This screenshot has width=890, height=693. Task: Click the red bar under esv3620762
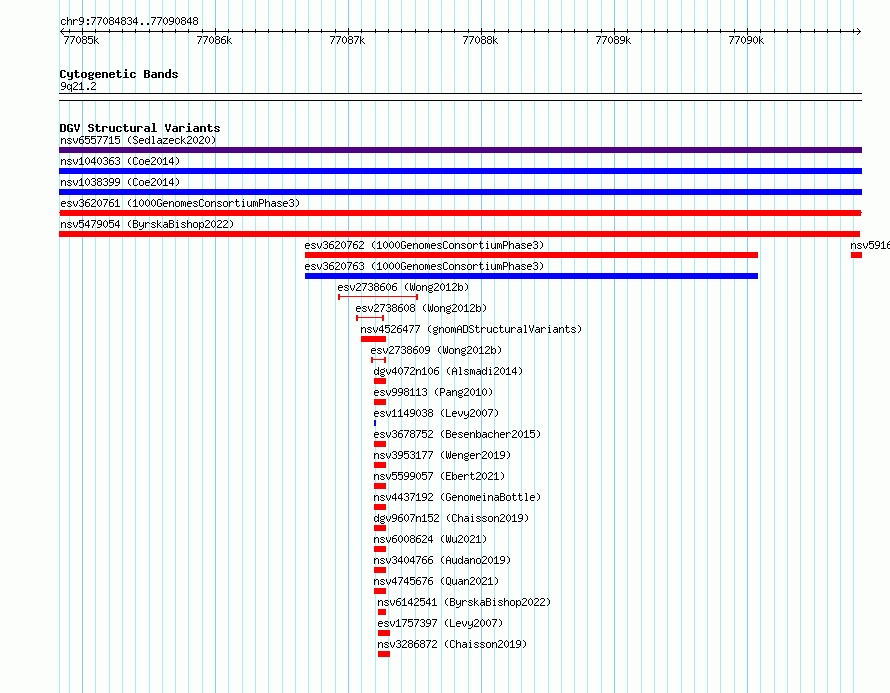coord(531,255)
